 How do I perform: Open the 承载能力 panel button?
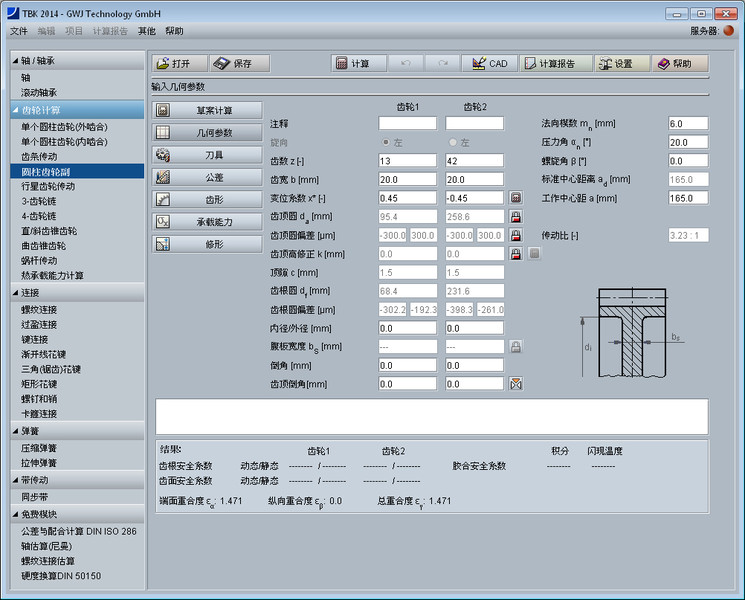[207, 221]
